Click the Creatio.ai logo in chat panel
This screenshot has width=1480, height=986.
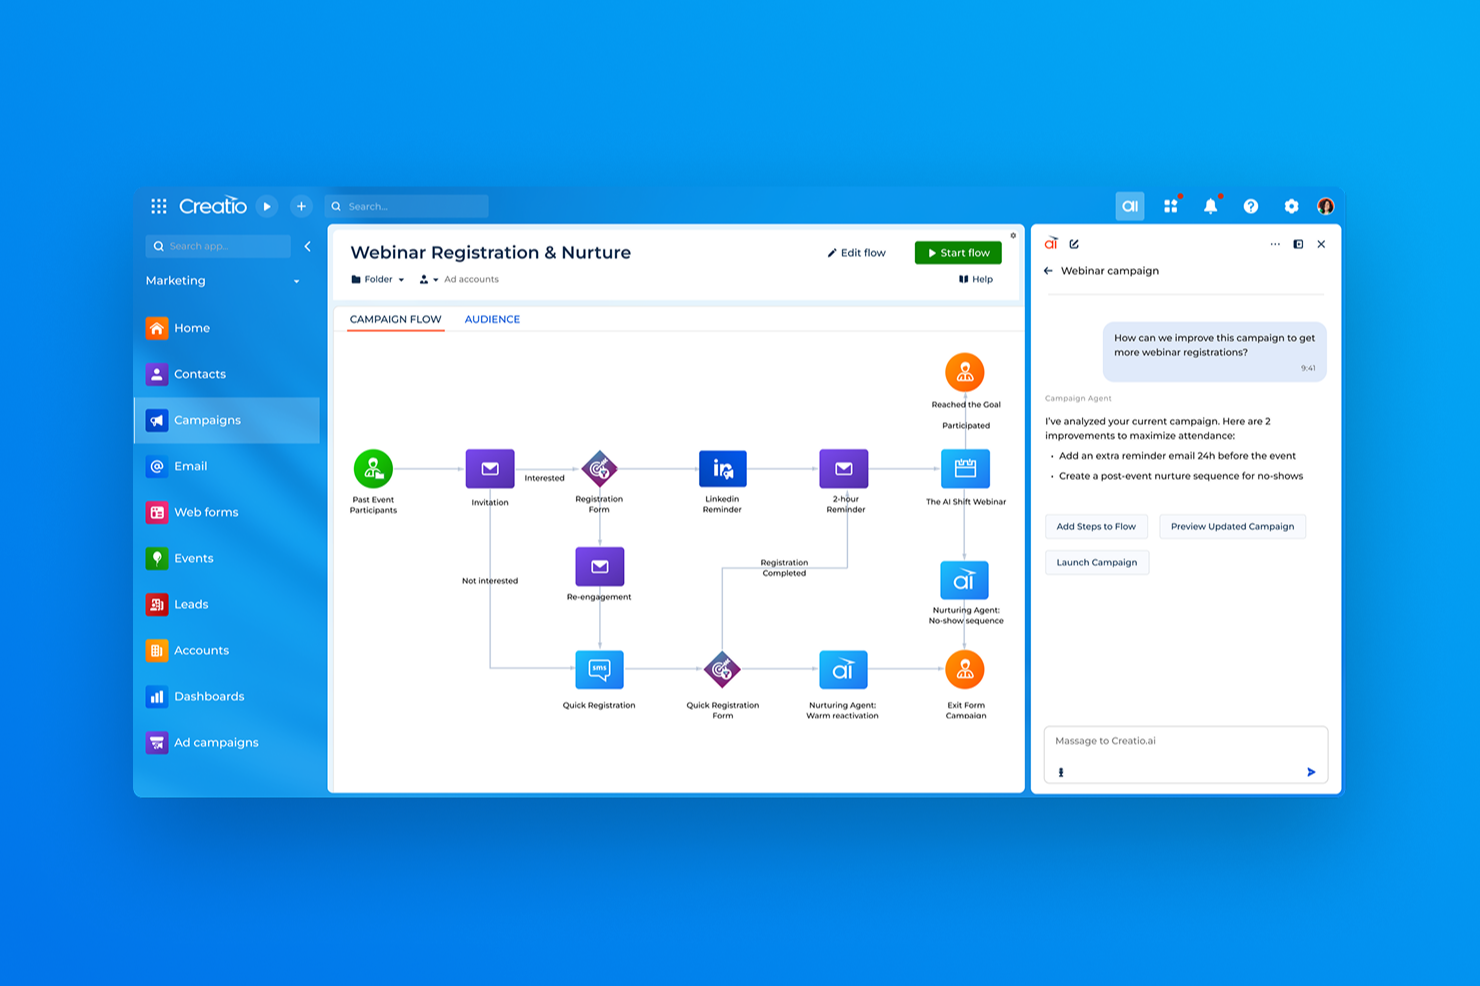click(x=1051, y=244)
